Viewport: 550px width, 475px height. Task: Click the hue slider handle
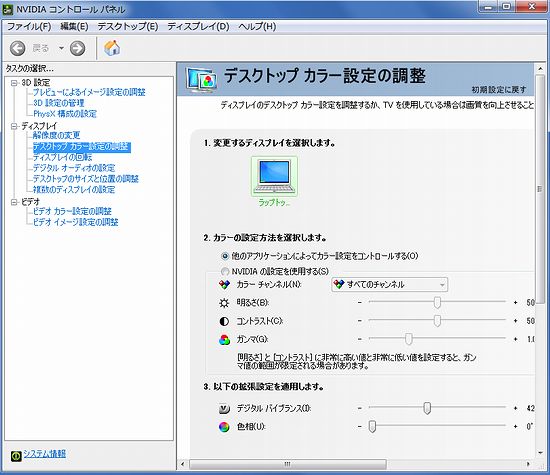pos(372,426)
